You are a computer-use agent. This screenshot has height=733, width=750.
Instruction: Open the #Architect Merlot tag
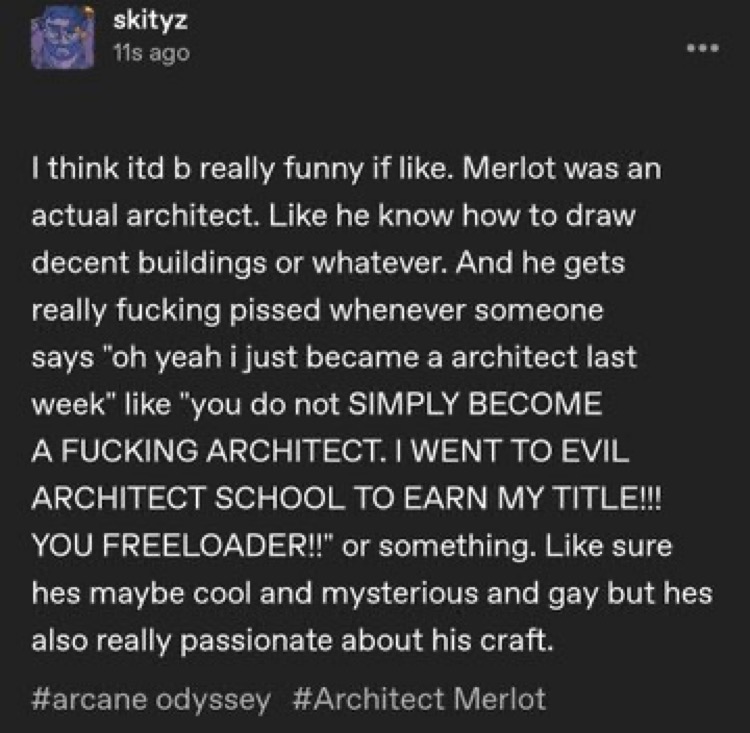click(420, 698)
